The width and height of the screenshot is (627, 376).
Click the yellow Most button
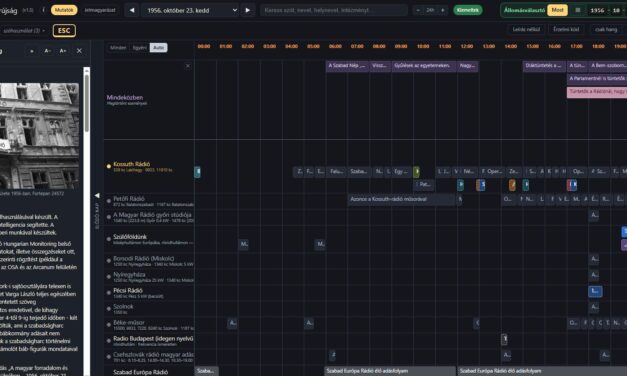click(557, 10)
